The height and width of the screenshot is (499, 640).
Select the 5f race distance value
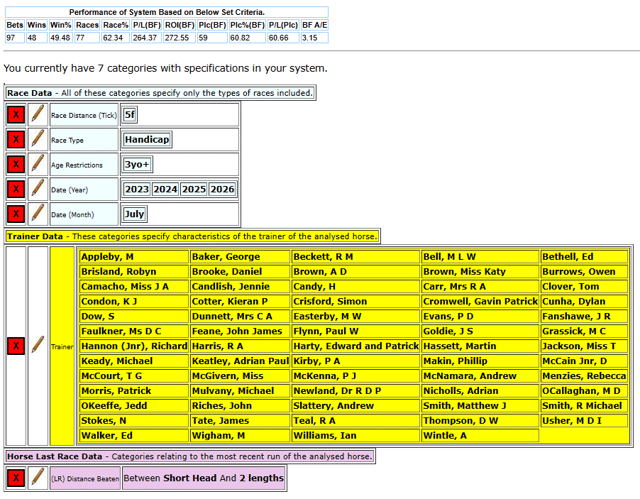click(x=130, y=115)
